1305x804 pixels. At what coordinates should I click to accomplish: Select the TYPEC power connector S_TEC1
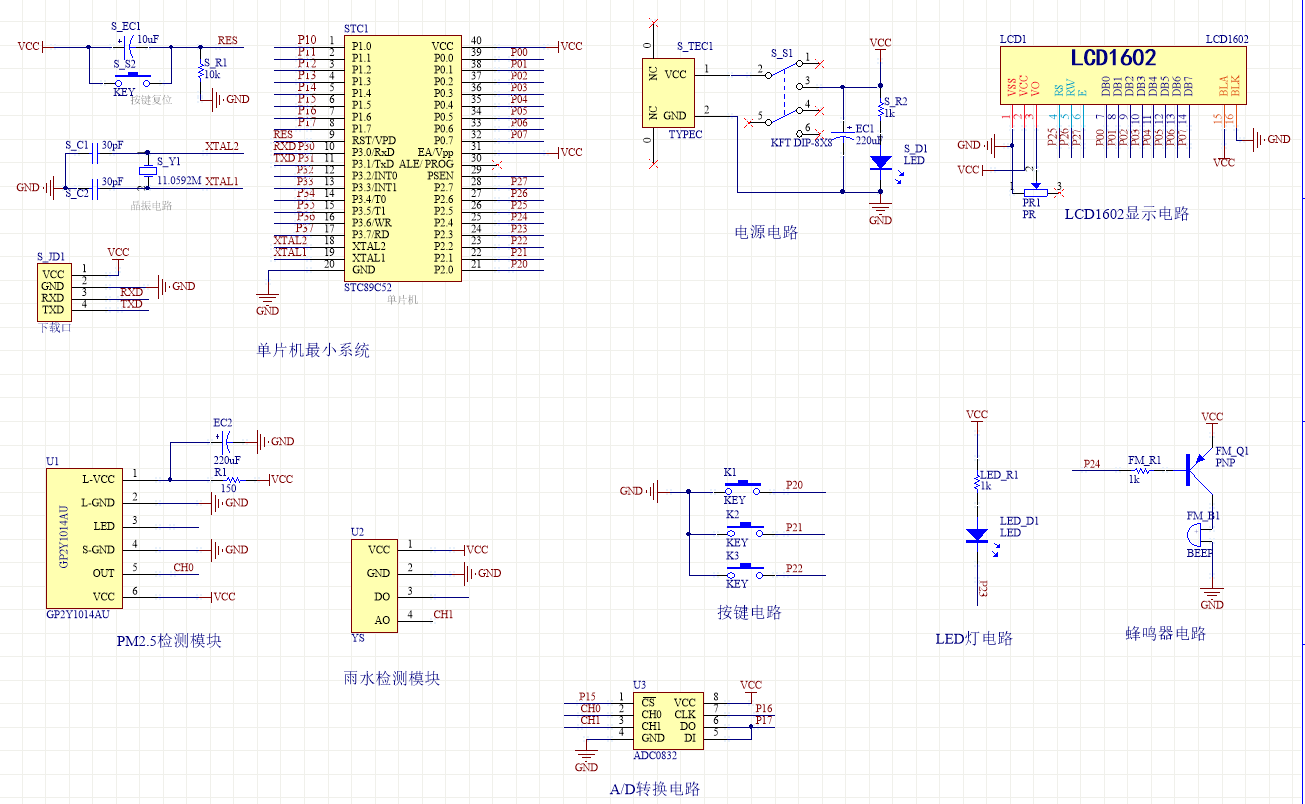pos(667,92)
